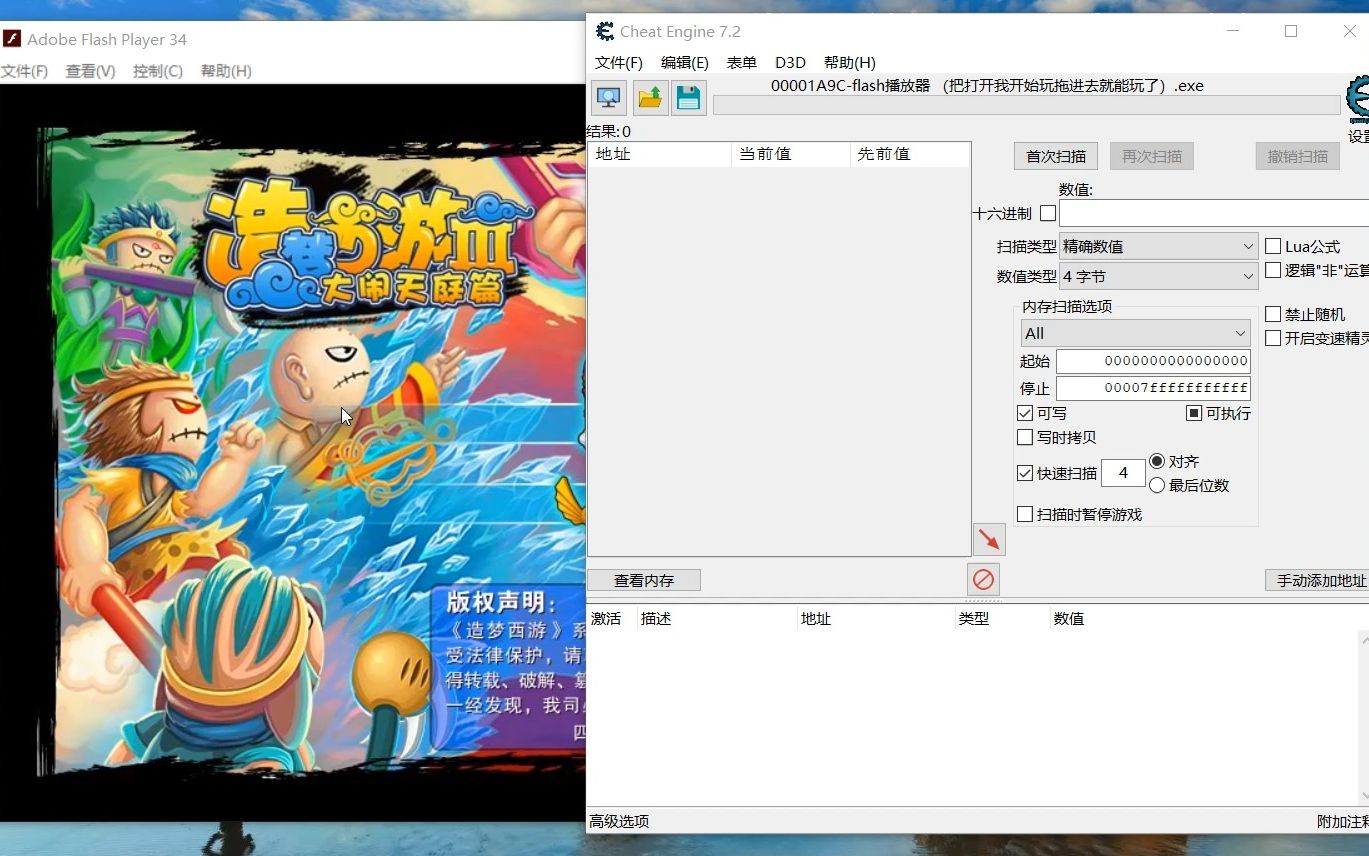Open the 表单 menu
1369x856 pixels.
click(x=742, y=62)
